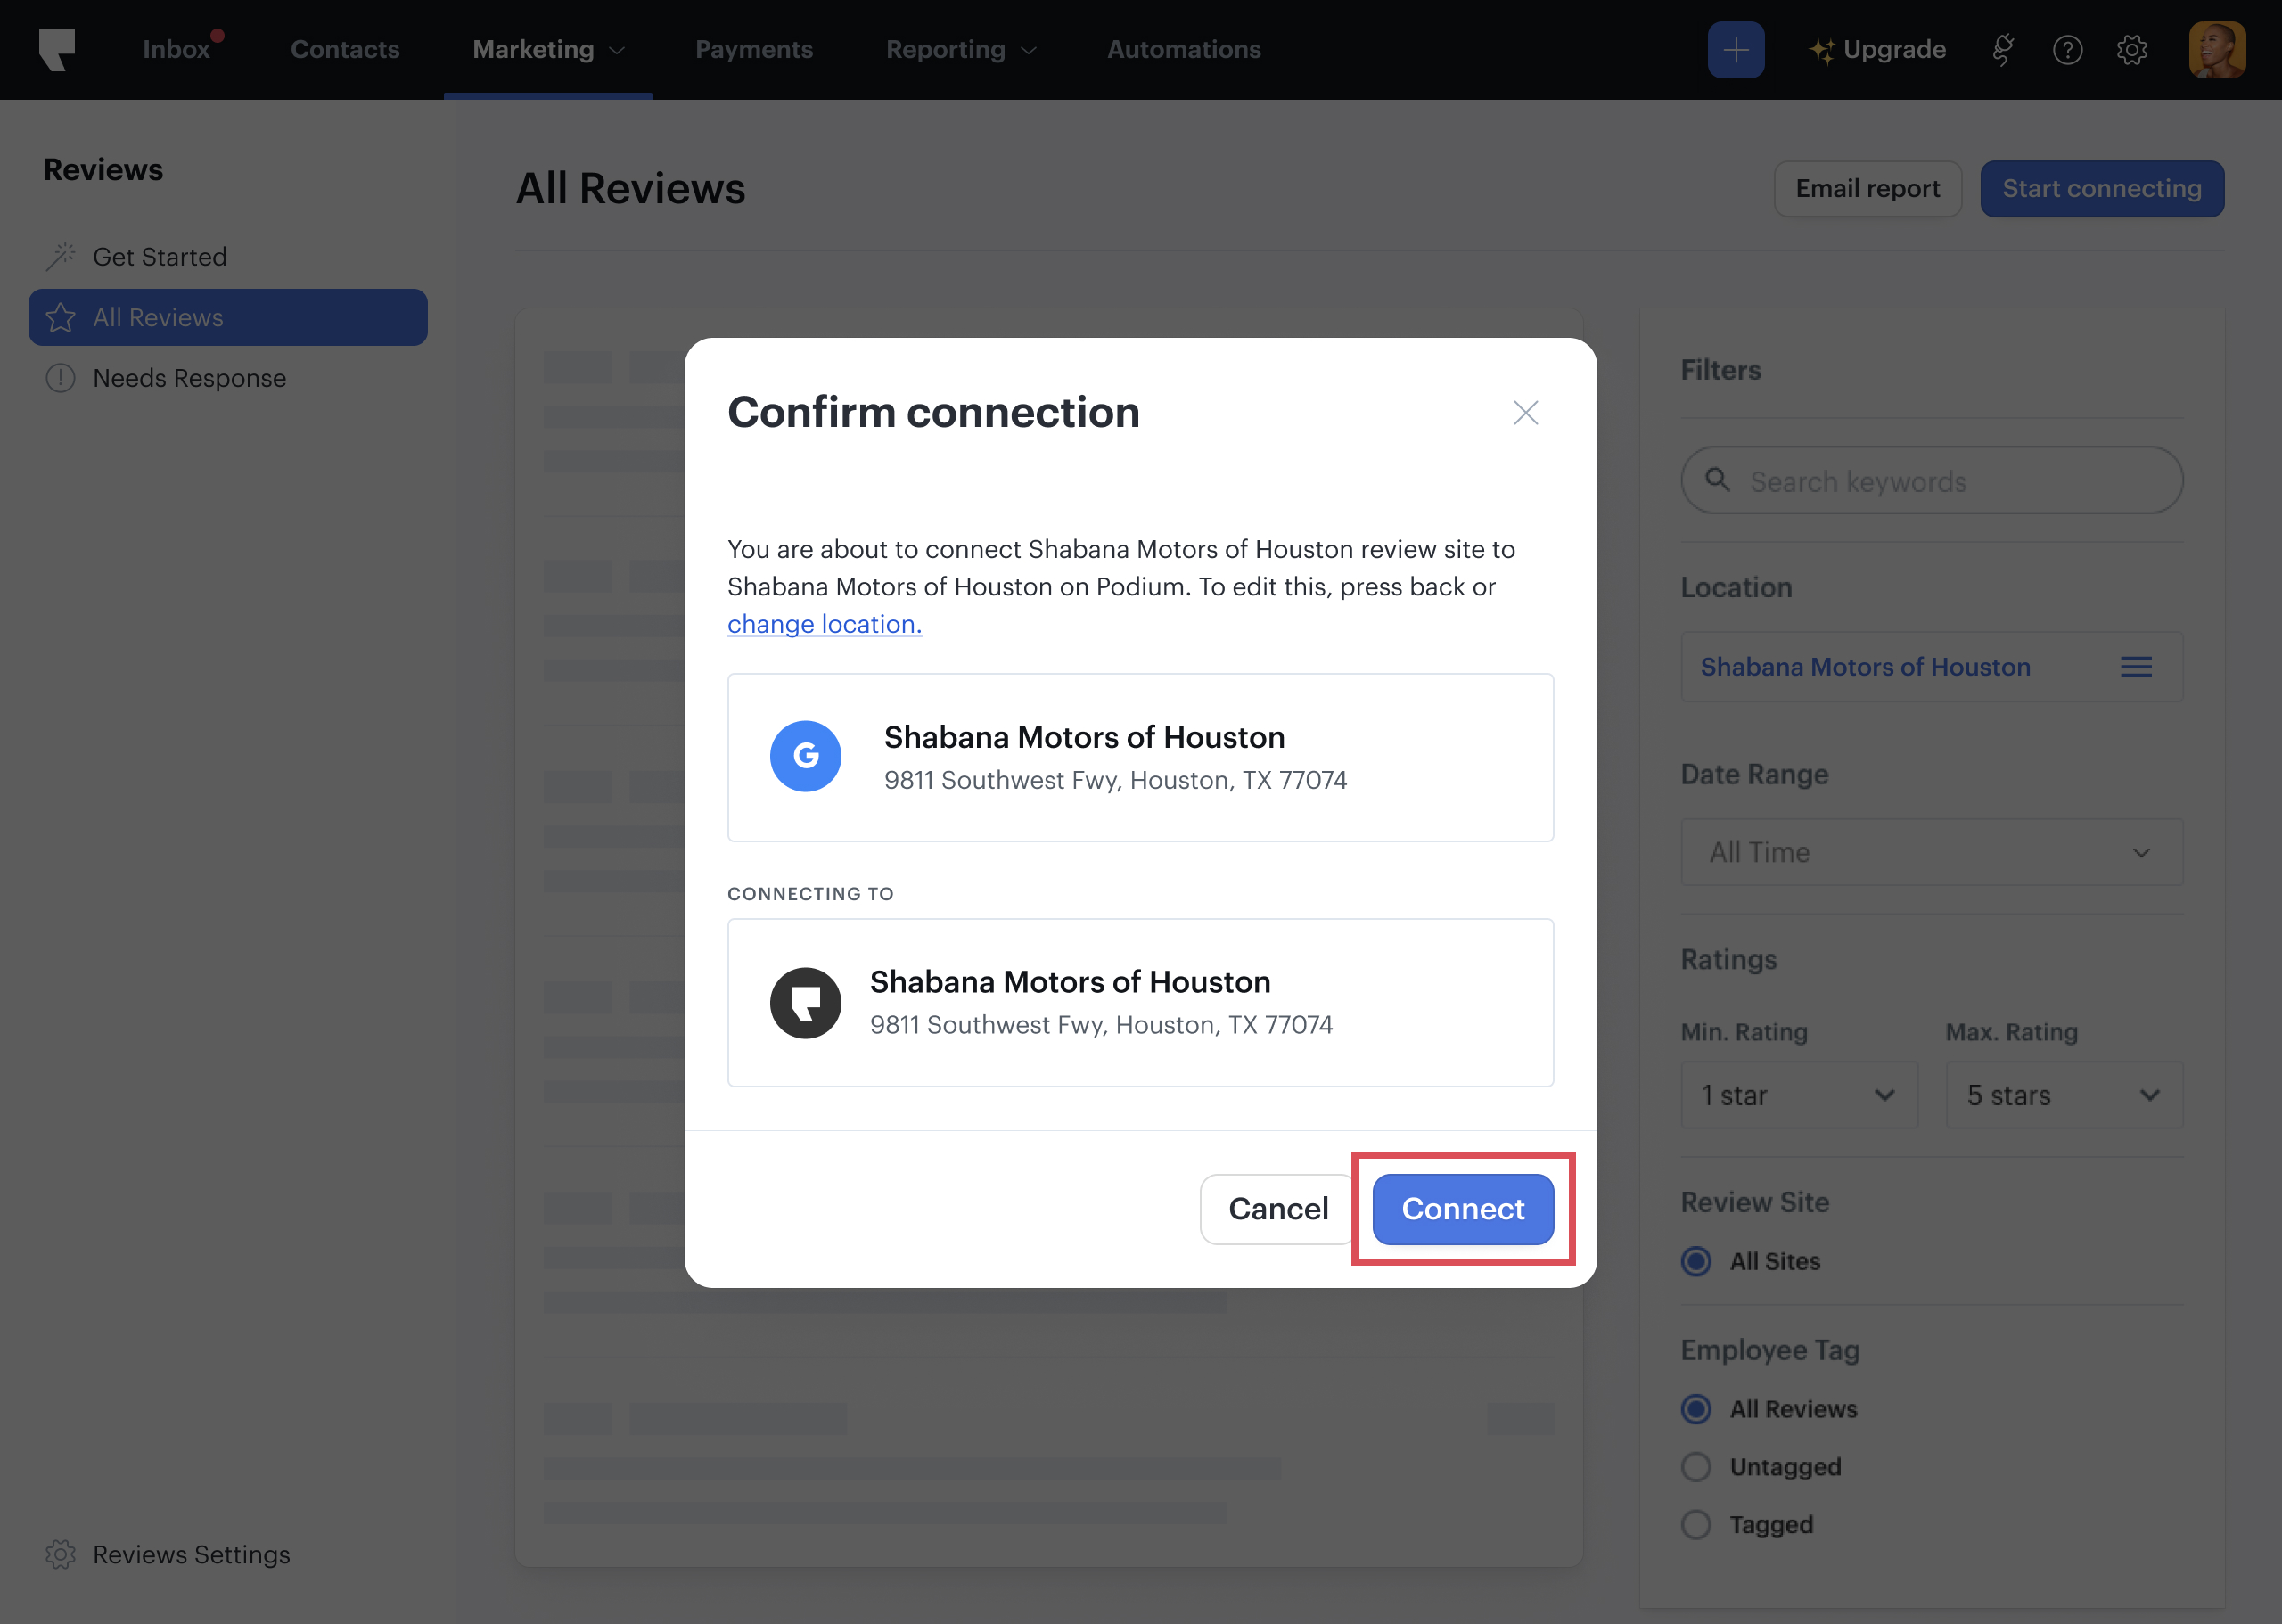Open the Automations section
The width and height of the screenshot is (2282, 1624).
tap(1184, 49)
